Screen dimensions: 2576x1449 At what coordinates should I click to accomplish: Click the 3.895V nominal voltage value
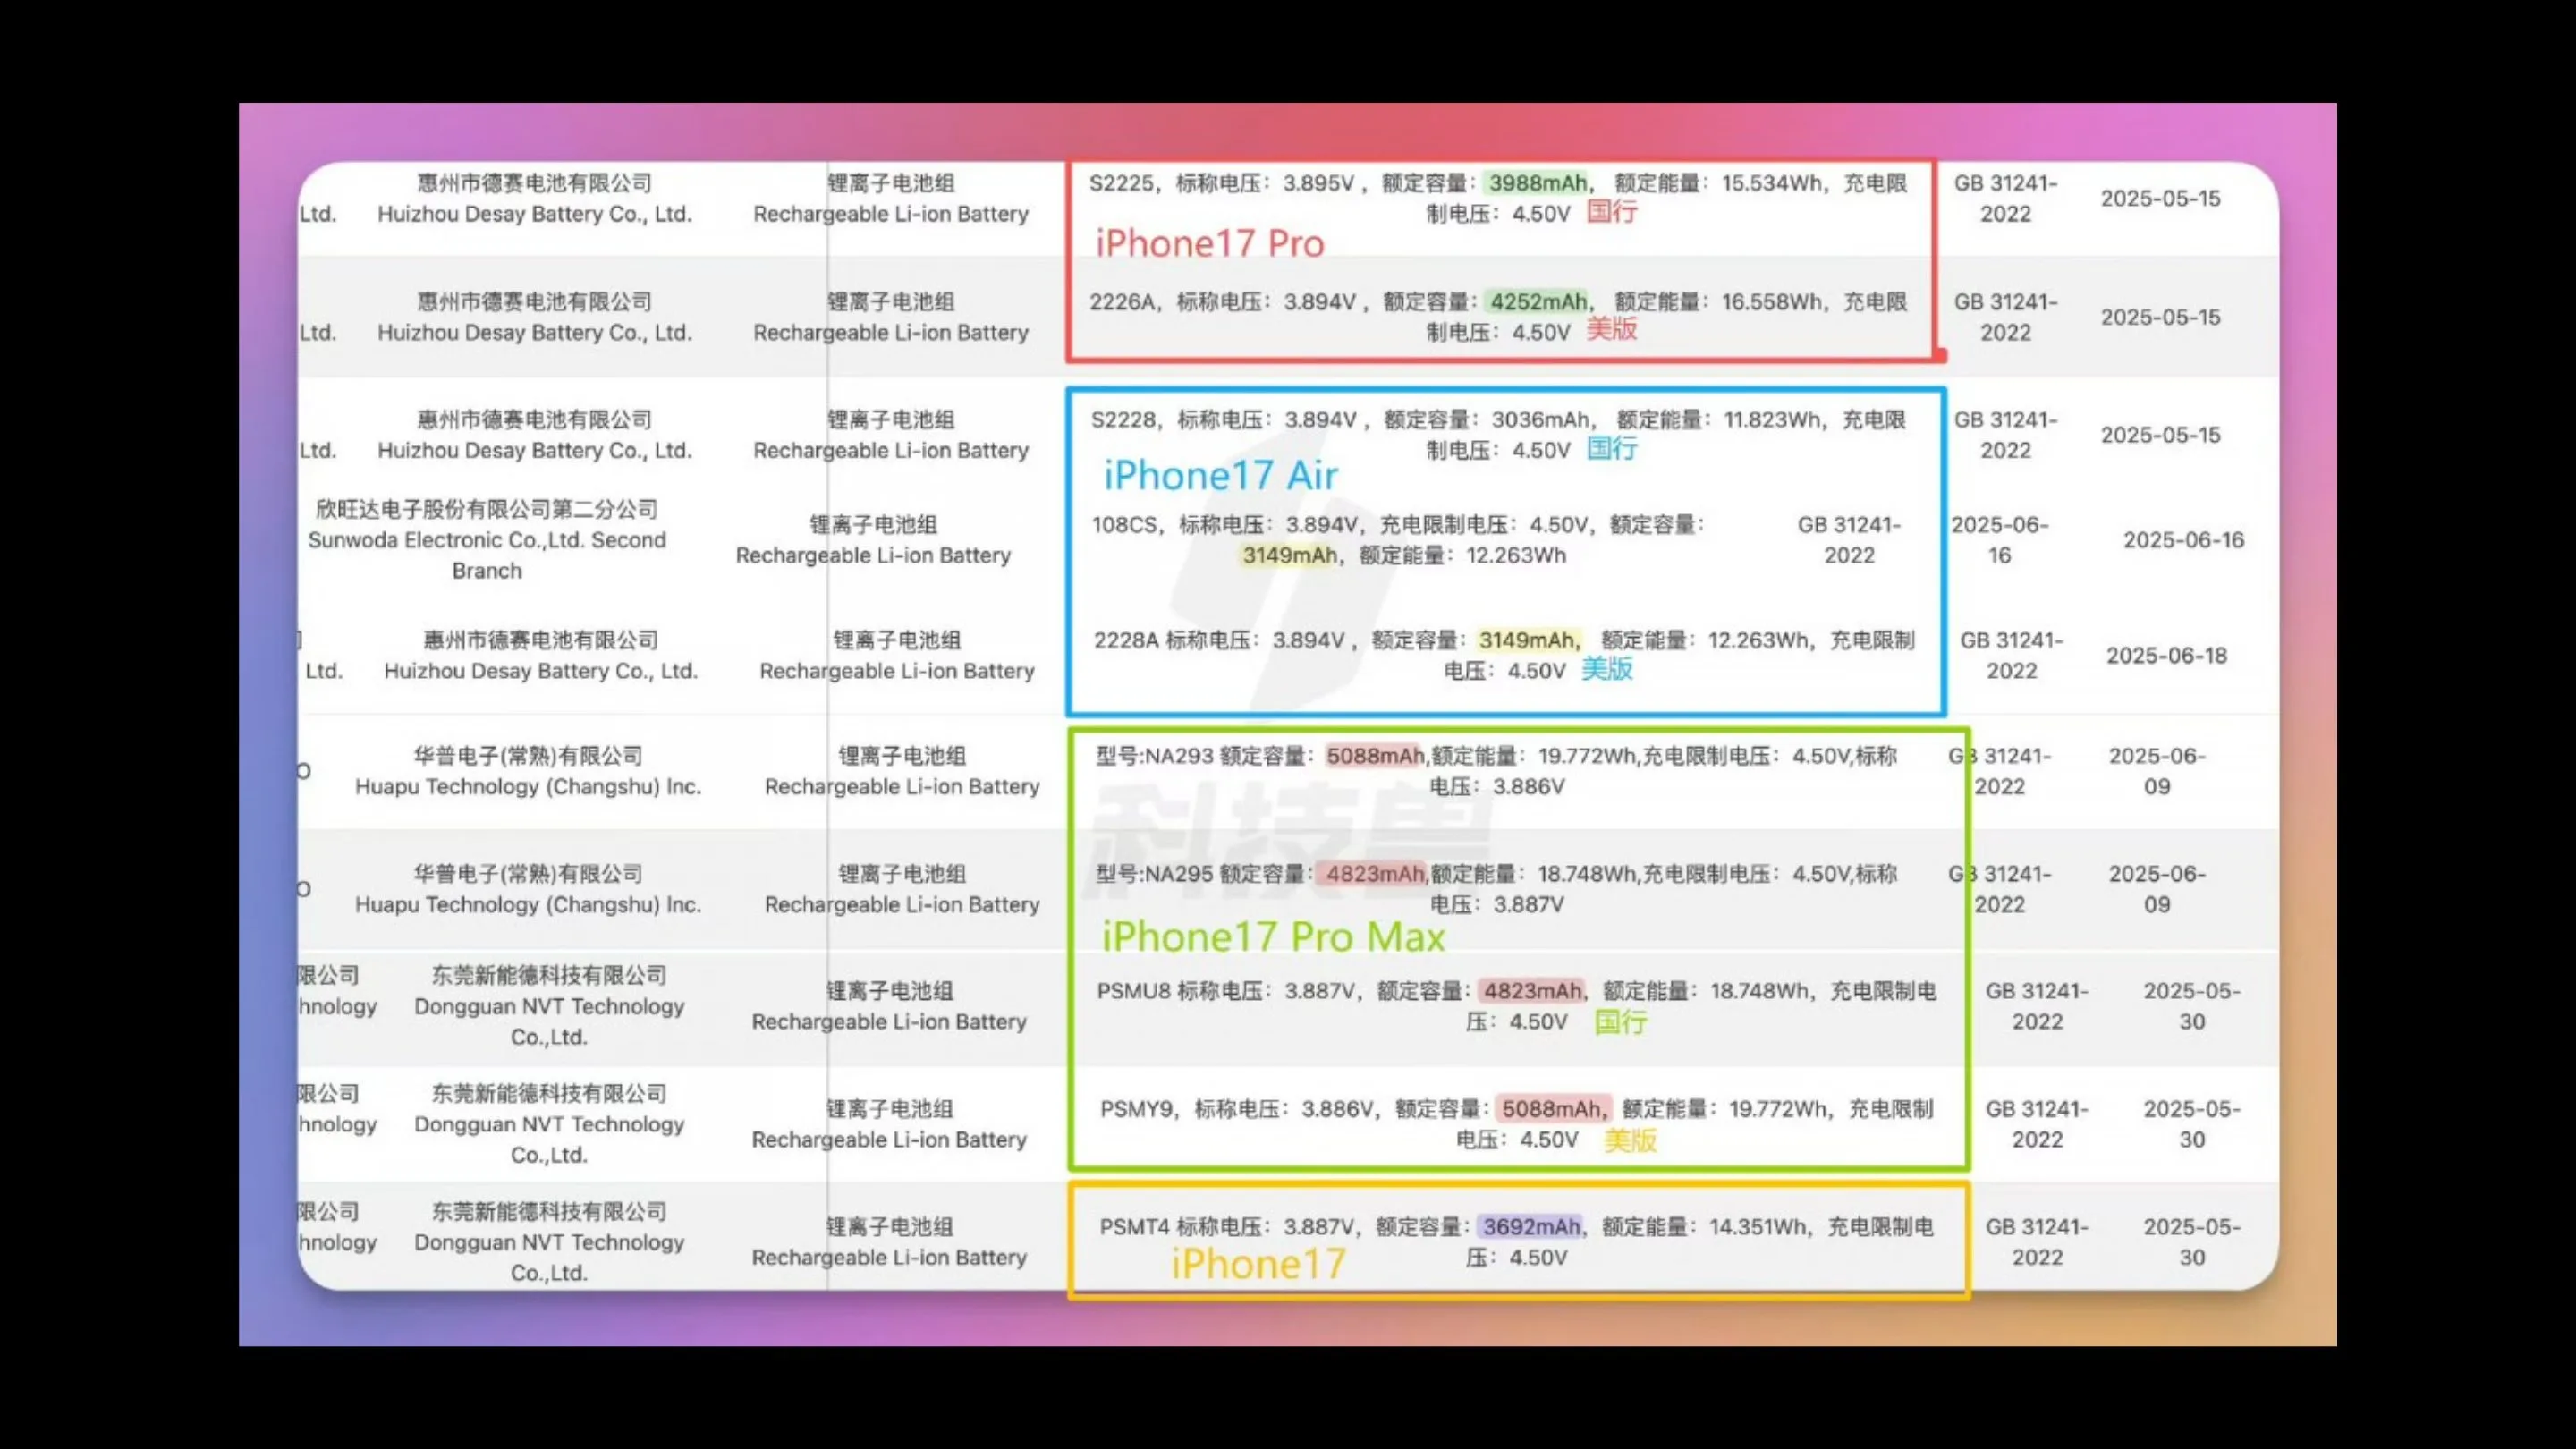1318,183
